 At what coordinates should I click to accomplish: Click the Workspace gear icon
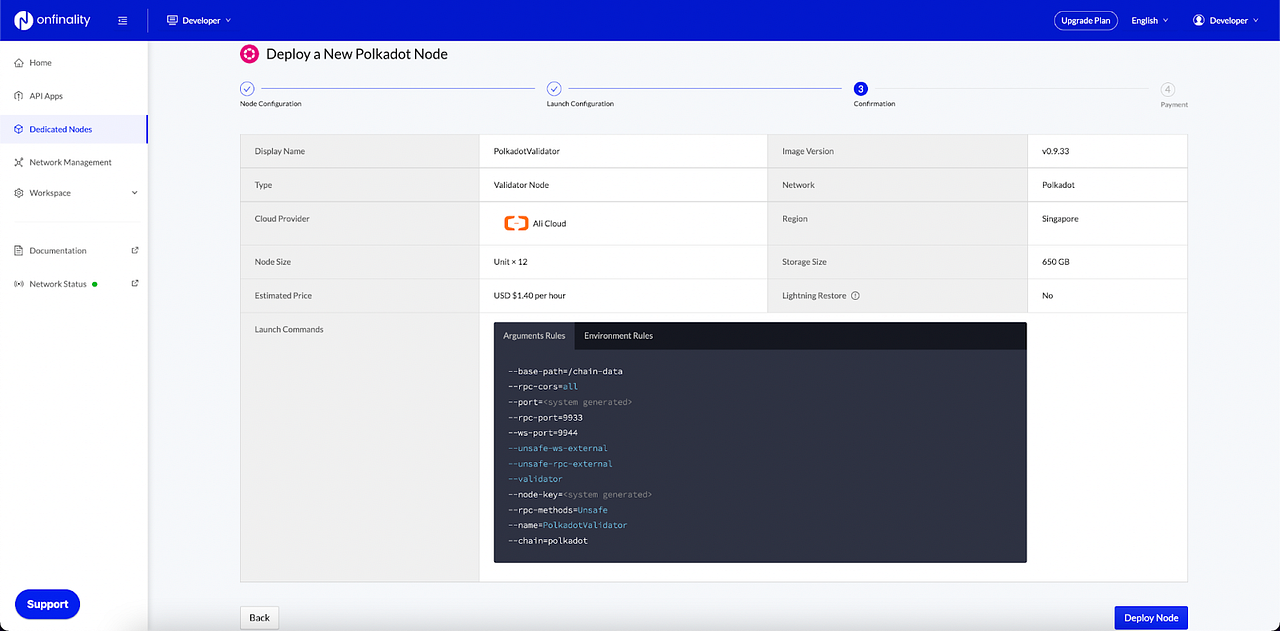click(x=19, y=192)
